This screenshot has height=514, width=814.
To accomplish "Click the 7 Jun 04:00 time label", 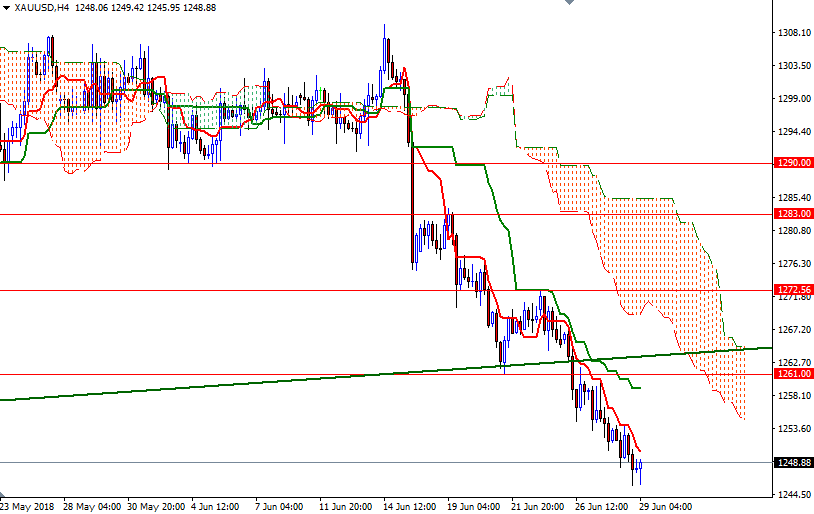I will [x=279, y=507].
